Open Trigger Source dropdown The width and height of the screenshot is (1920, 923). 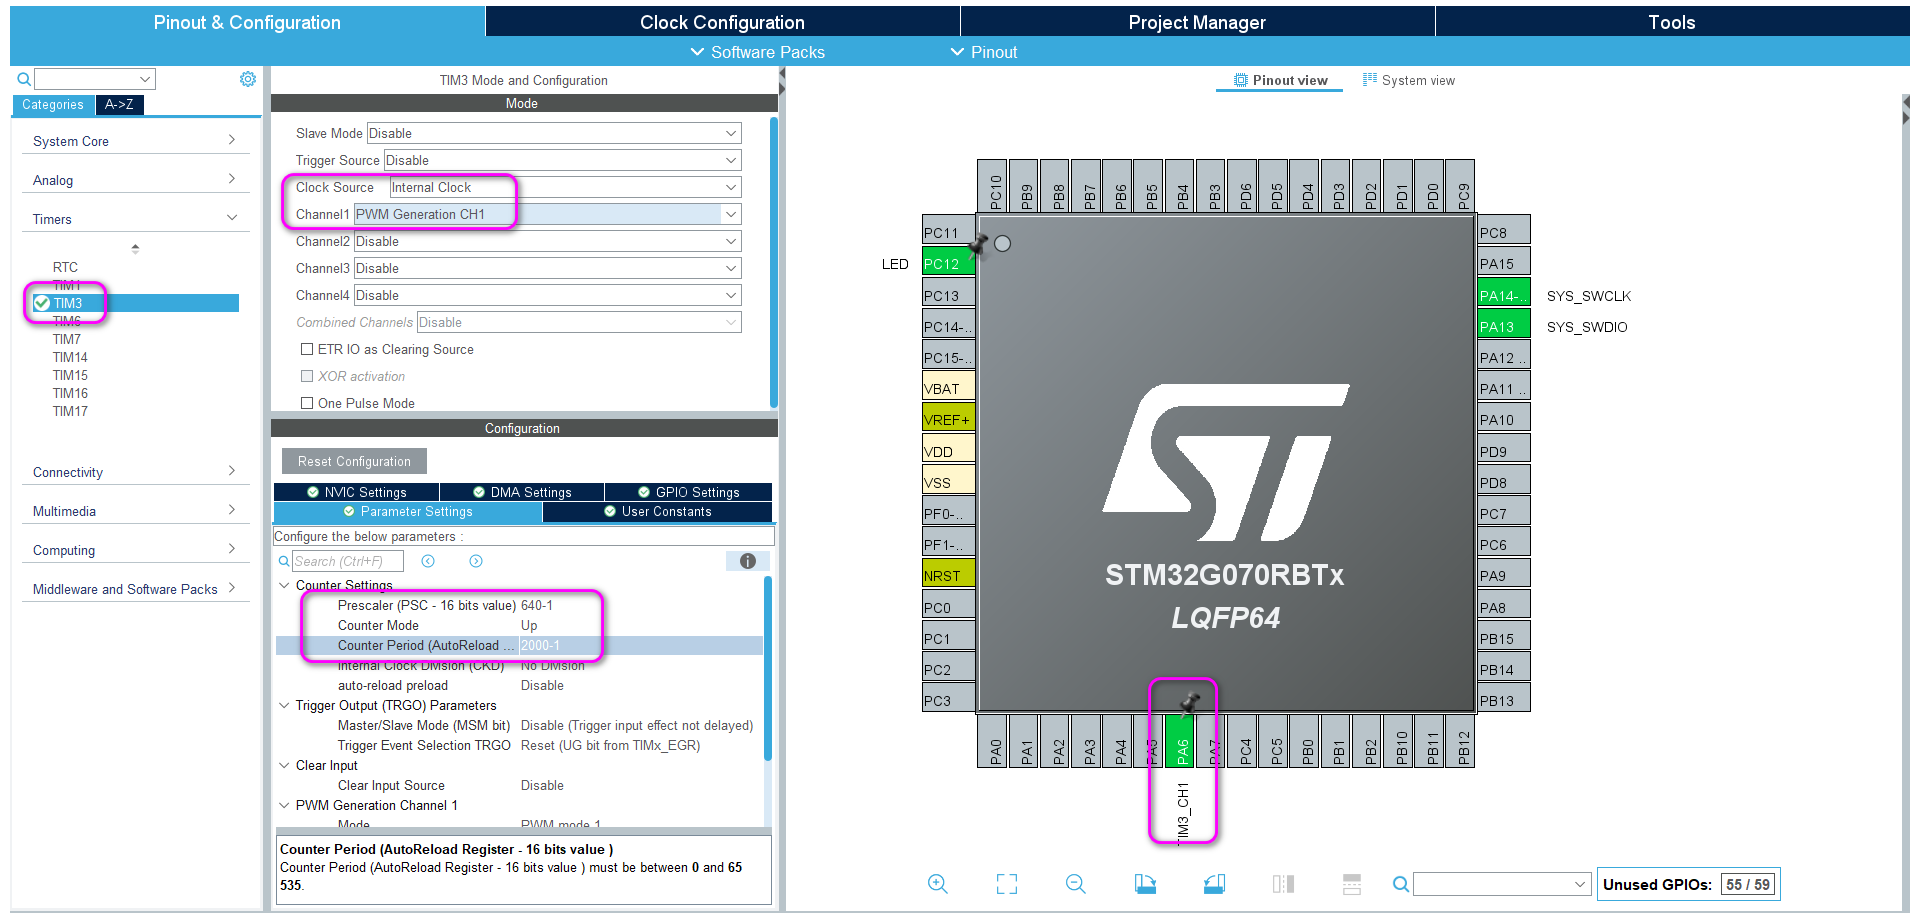click(x=562, y=160)
